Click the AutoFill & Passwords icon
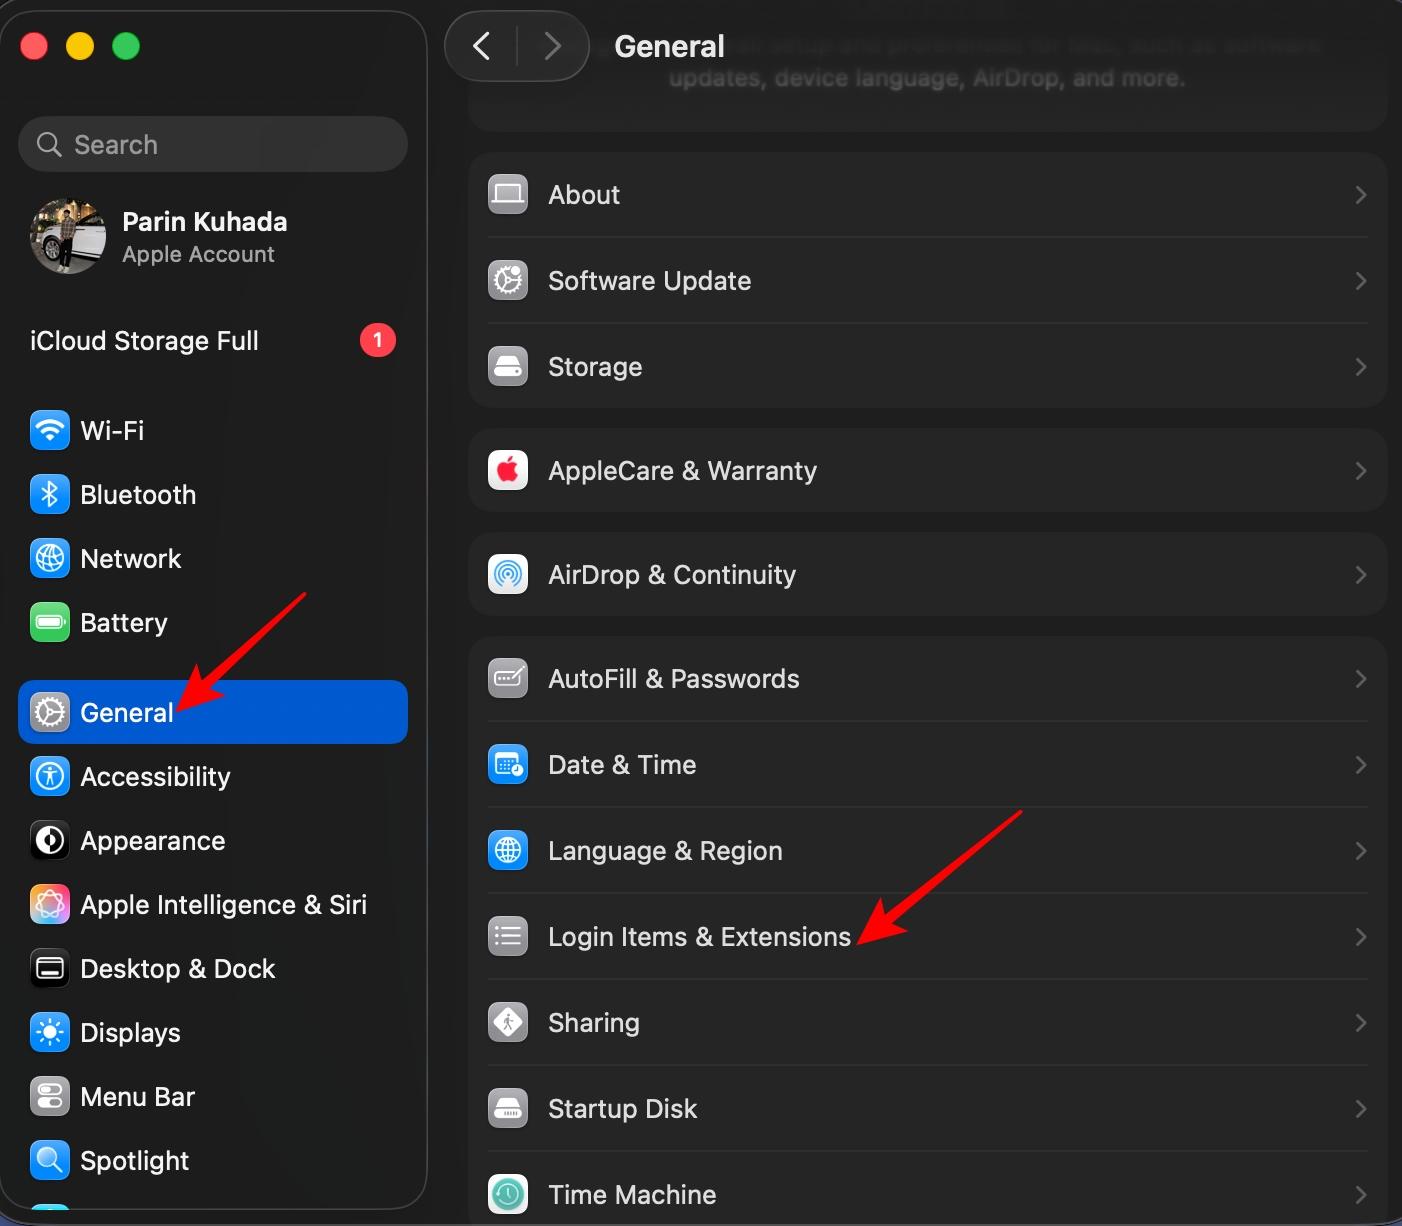Viewport: 1402px width, 1226px height. 508,679
